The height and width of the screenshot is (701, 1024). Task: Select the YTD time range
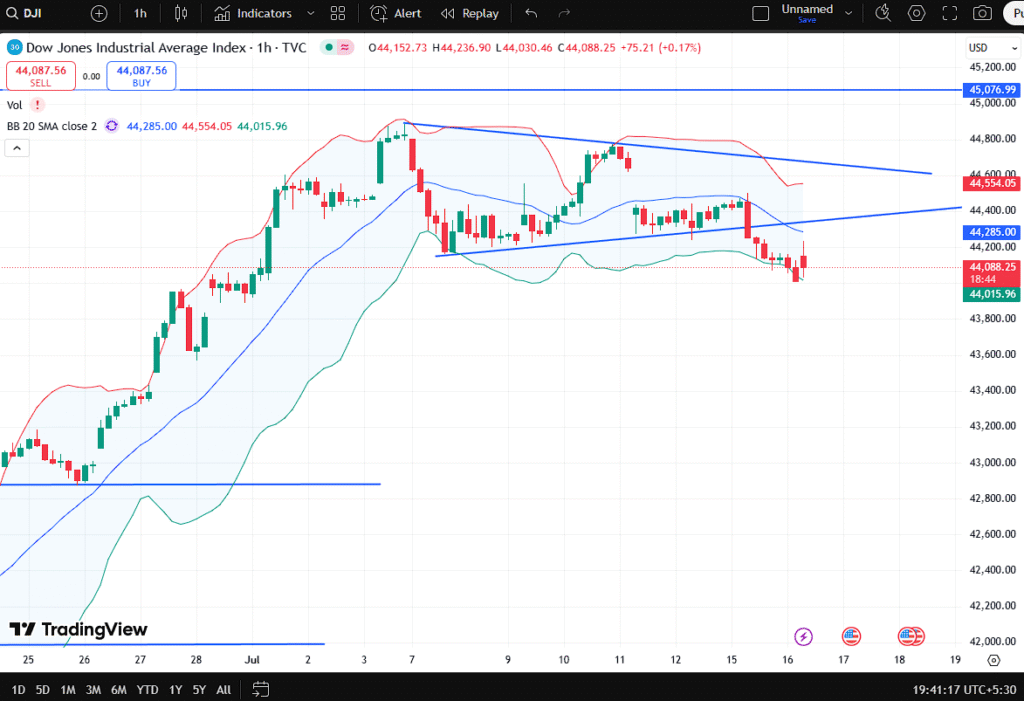[x=148, y=689]
